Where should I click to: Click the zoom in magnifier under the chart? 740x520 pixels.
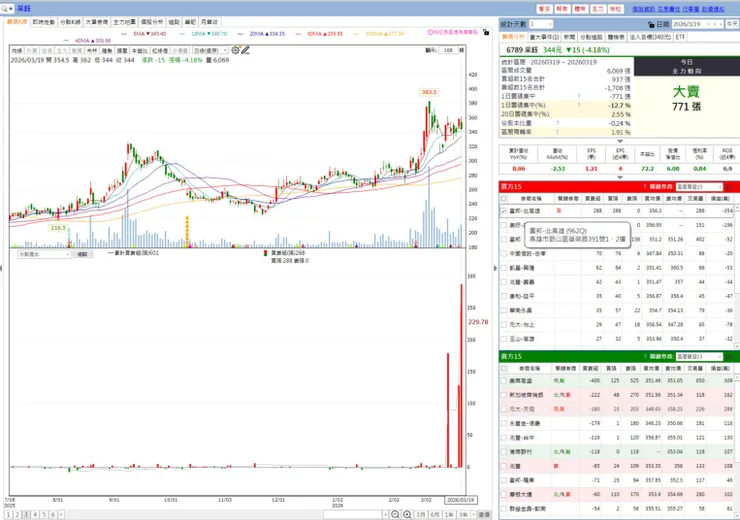407,514
